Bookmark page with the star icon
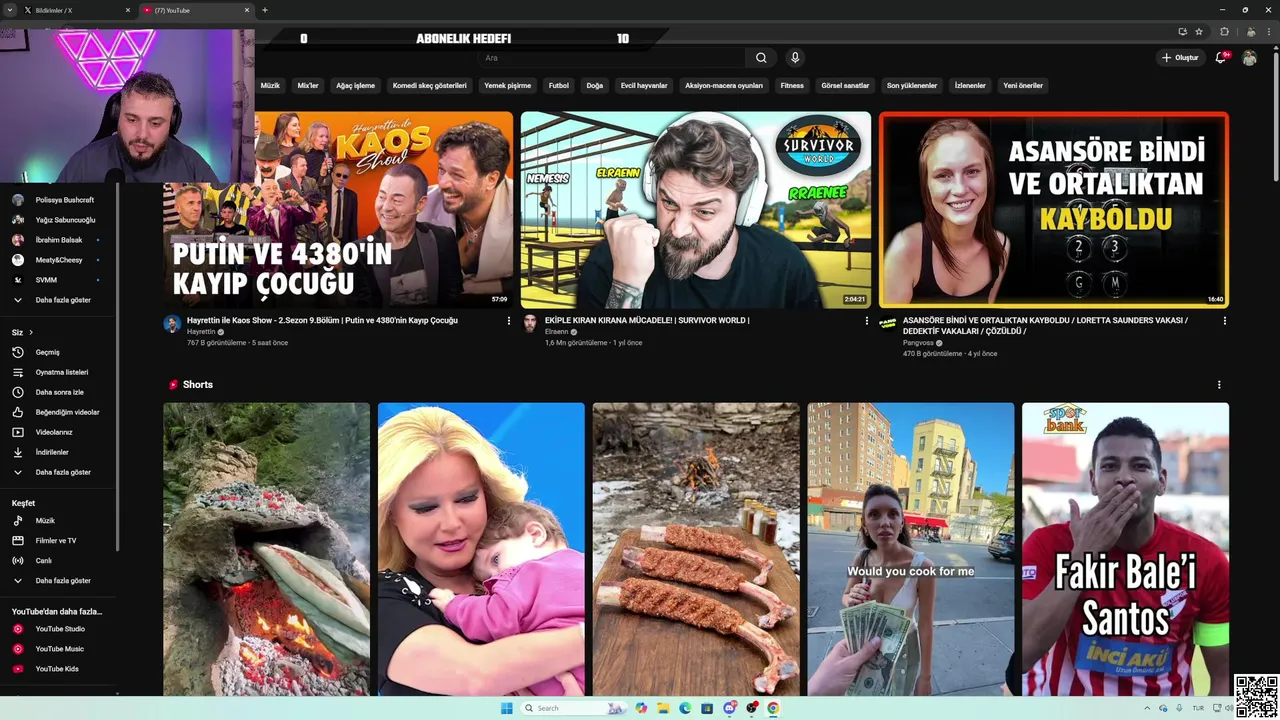 coord(1199,32)
